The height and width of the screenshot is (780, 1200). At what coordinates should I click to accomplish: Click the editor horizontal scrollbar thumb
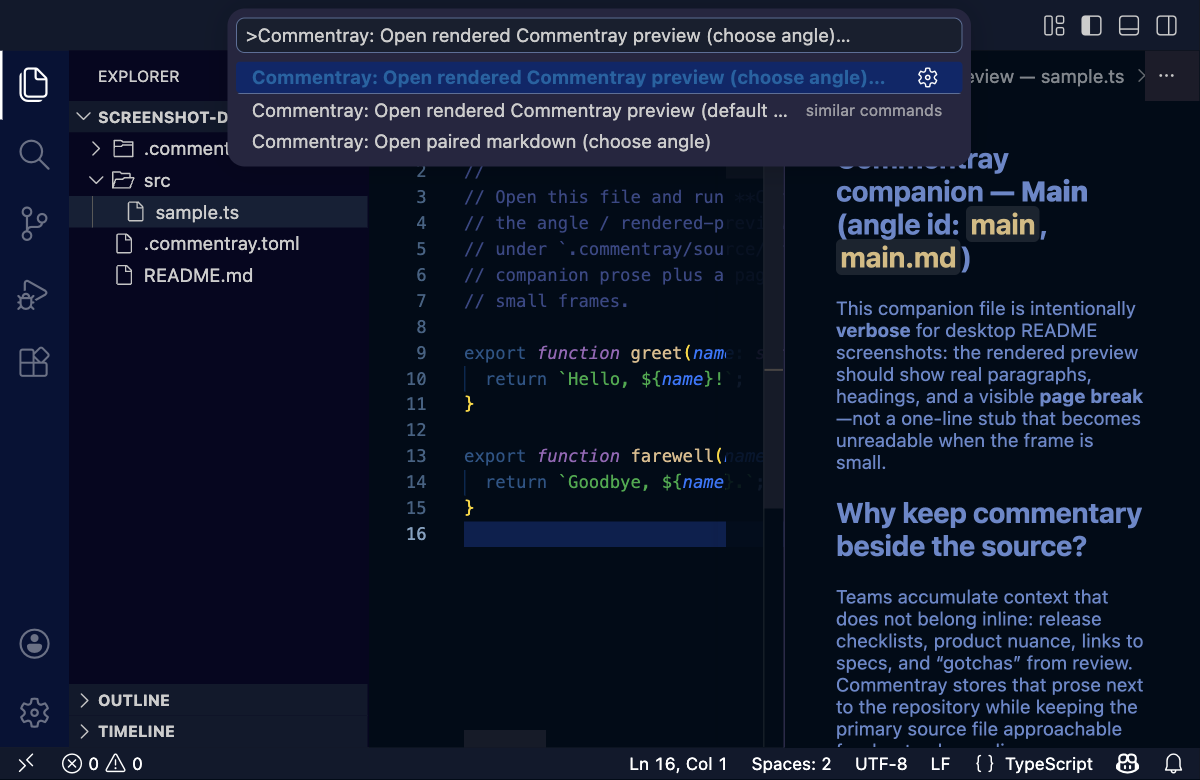(505, 738)
